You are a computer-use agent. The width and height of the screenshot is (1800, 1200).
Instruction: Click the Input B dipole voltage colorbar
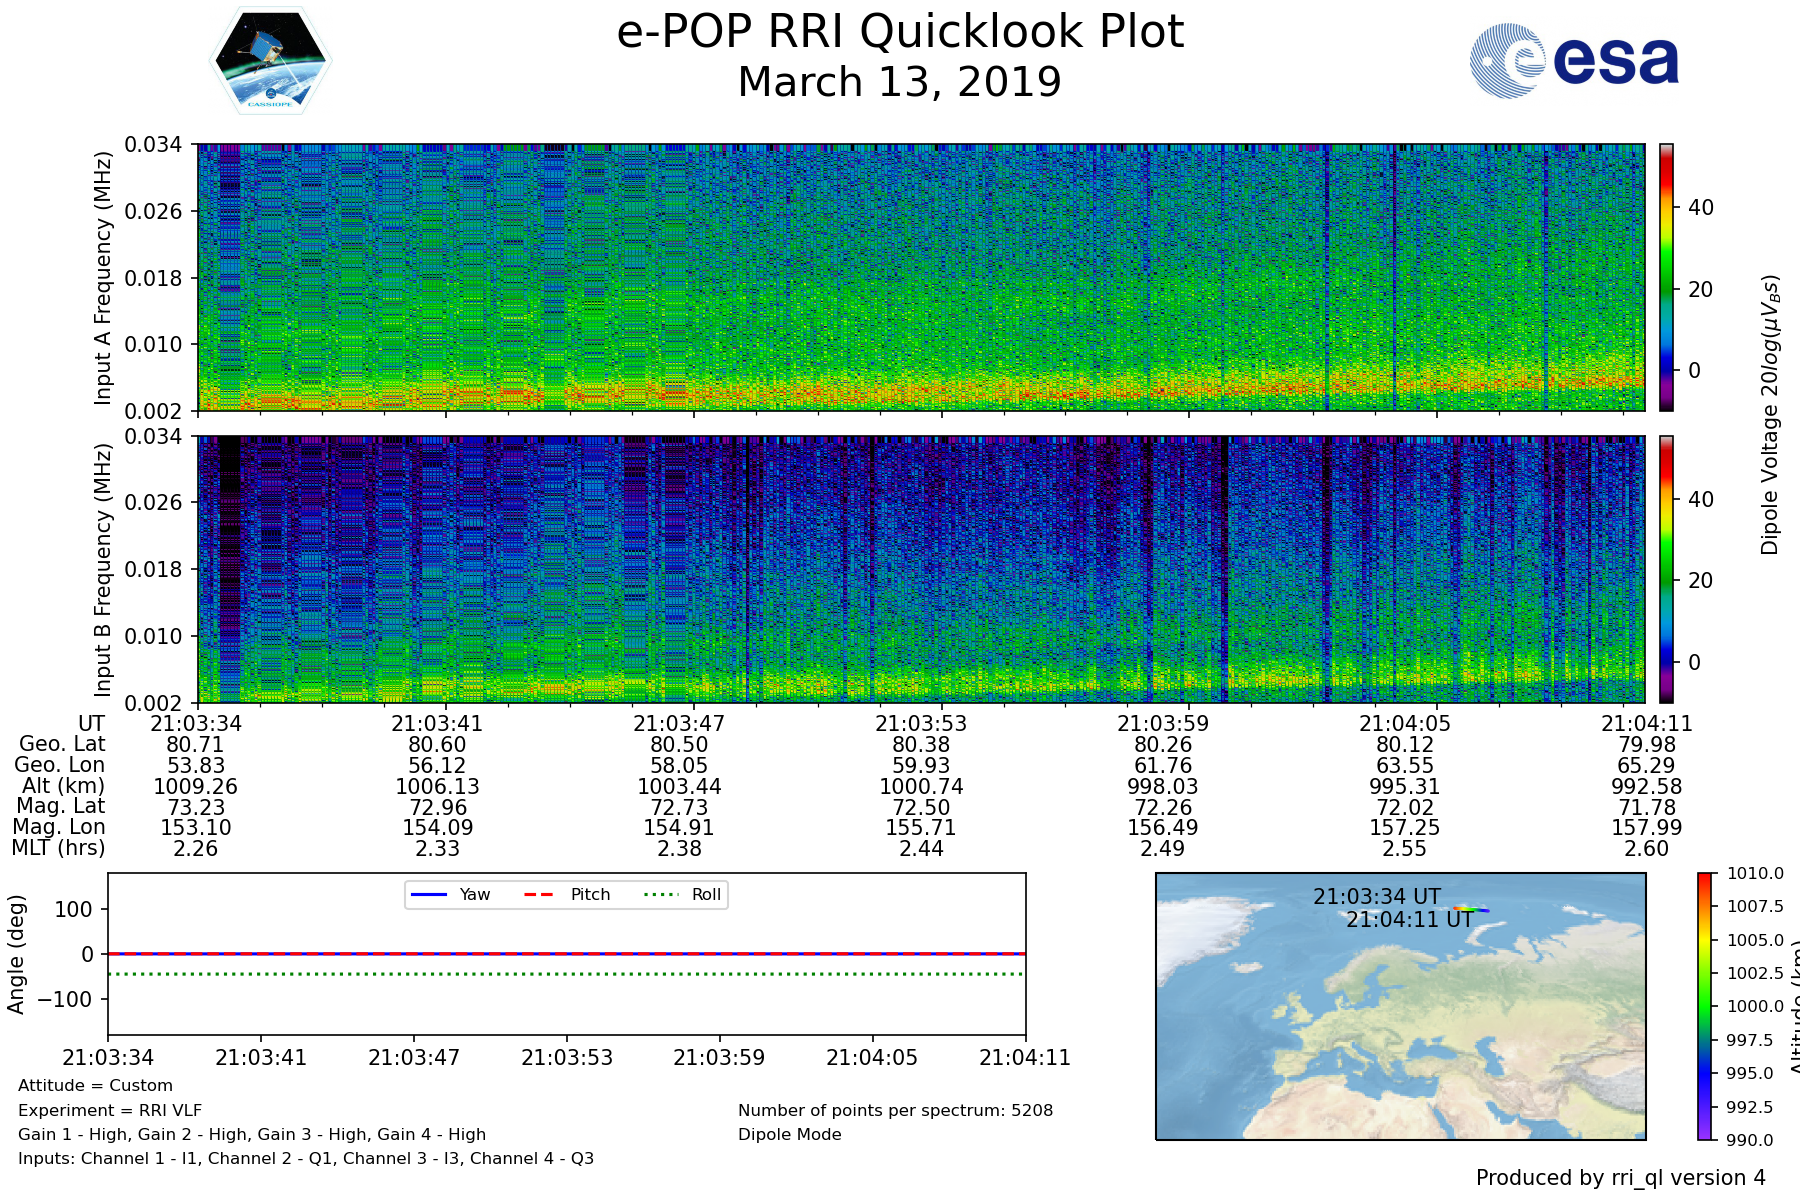pos(1666,569)
